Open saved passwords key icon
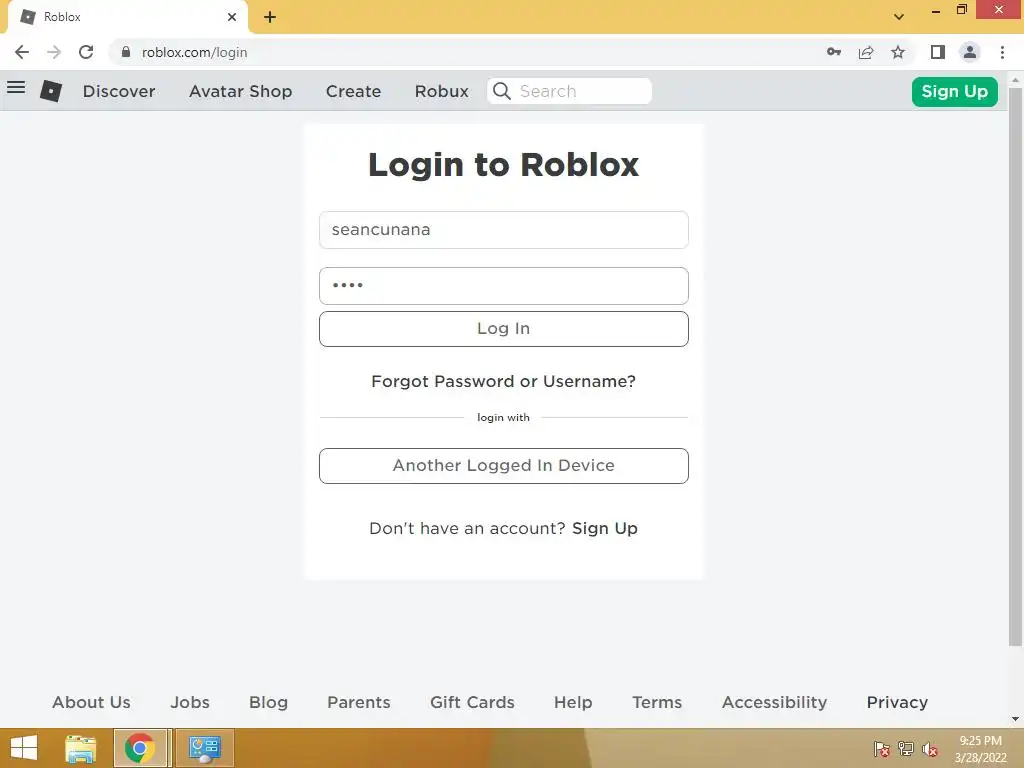The height and width of the screenshot is (768, 1024). [x=834, y=52]
